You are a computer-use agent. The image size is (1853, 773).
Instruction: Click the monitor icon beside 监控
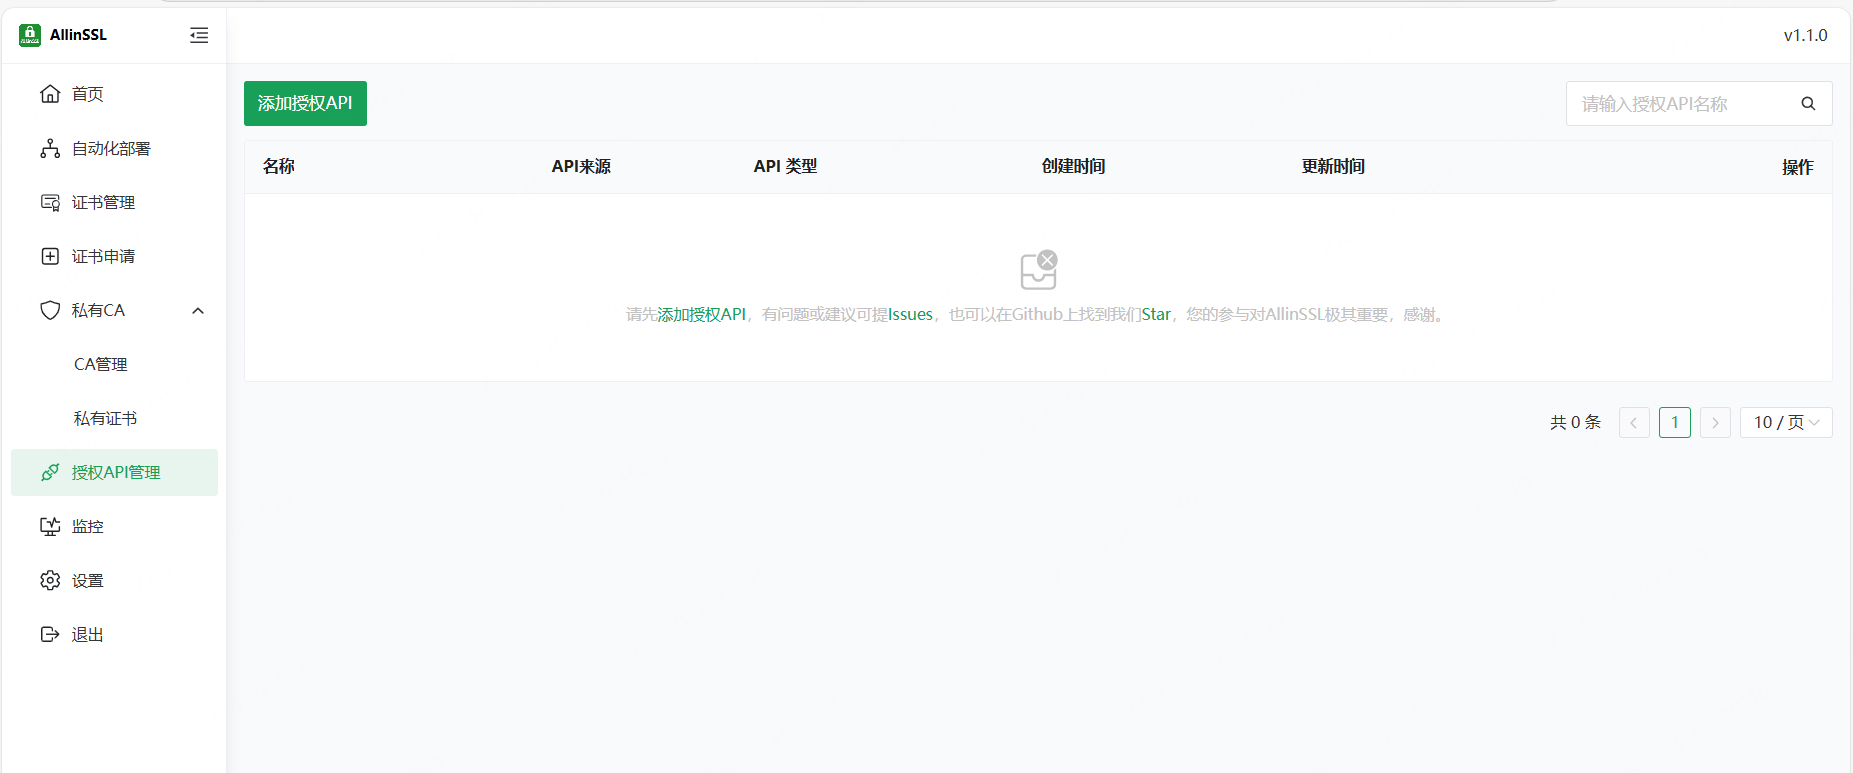pos(50,526)
